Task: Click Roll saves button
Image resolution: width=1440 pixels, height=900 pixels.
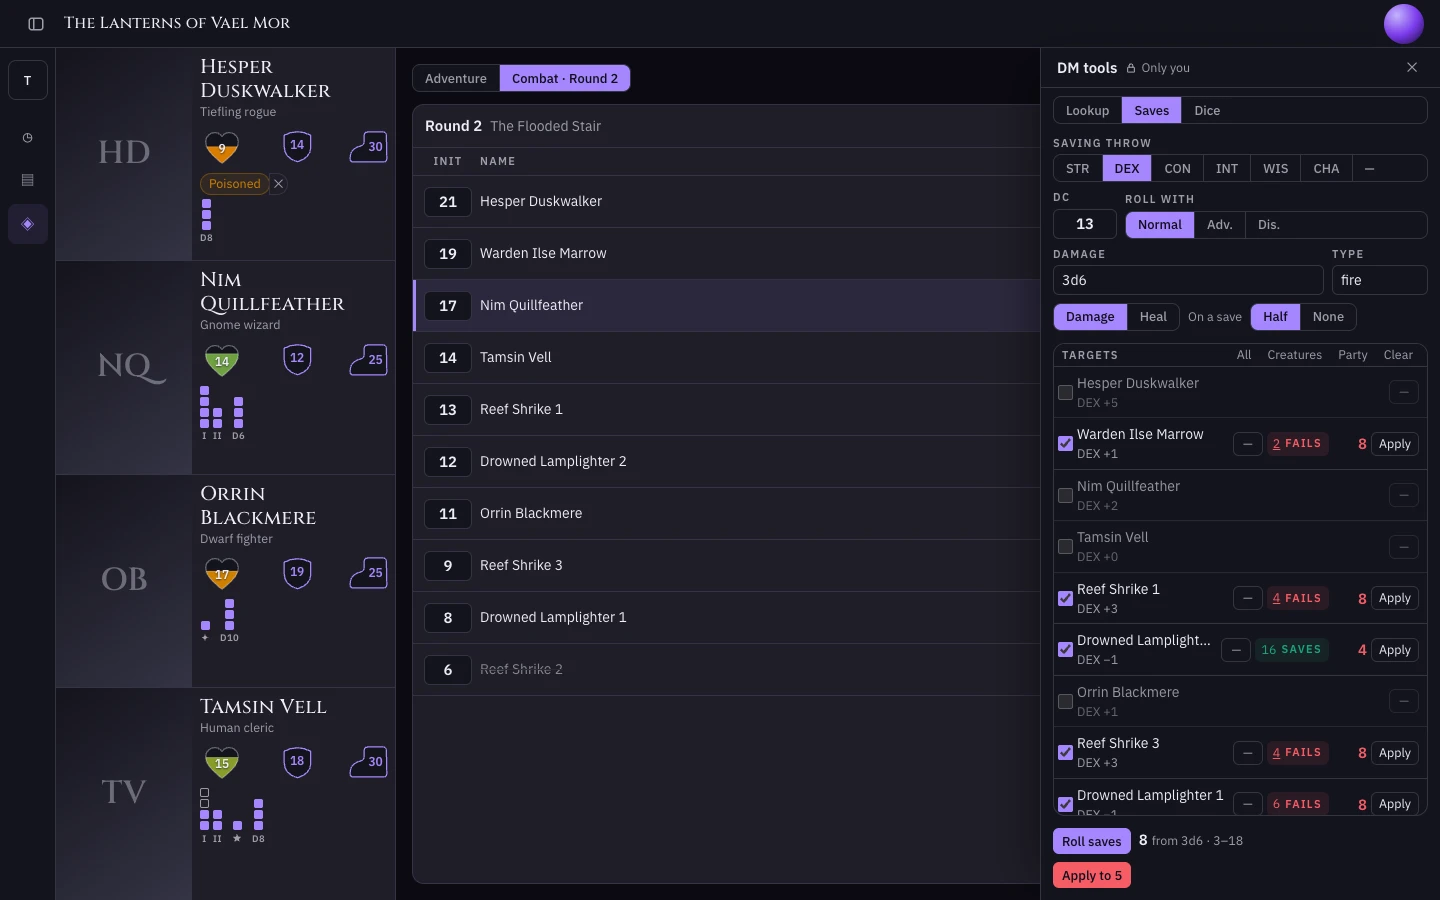Action: [x=1092, y=841]
